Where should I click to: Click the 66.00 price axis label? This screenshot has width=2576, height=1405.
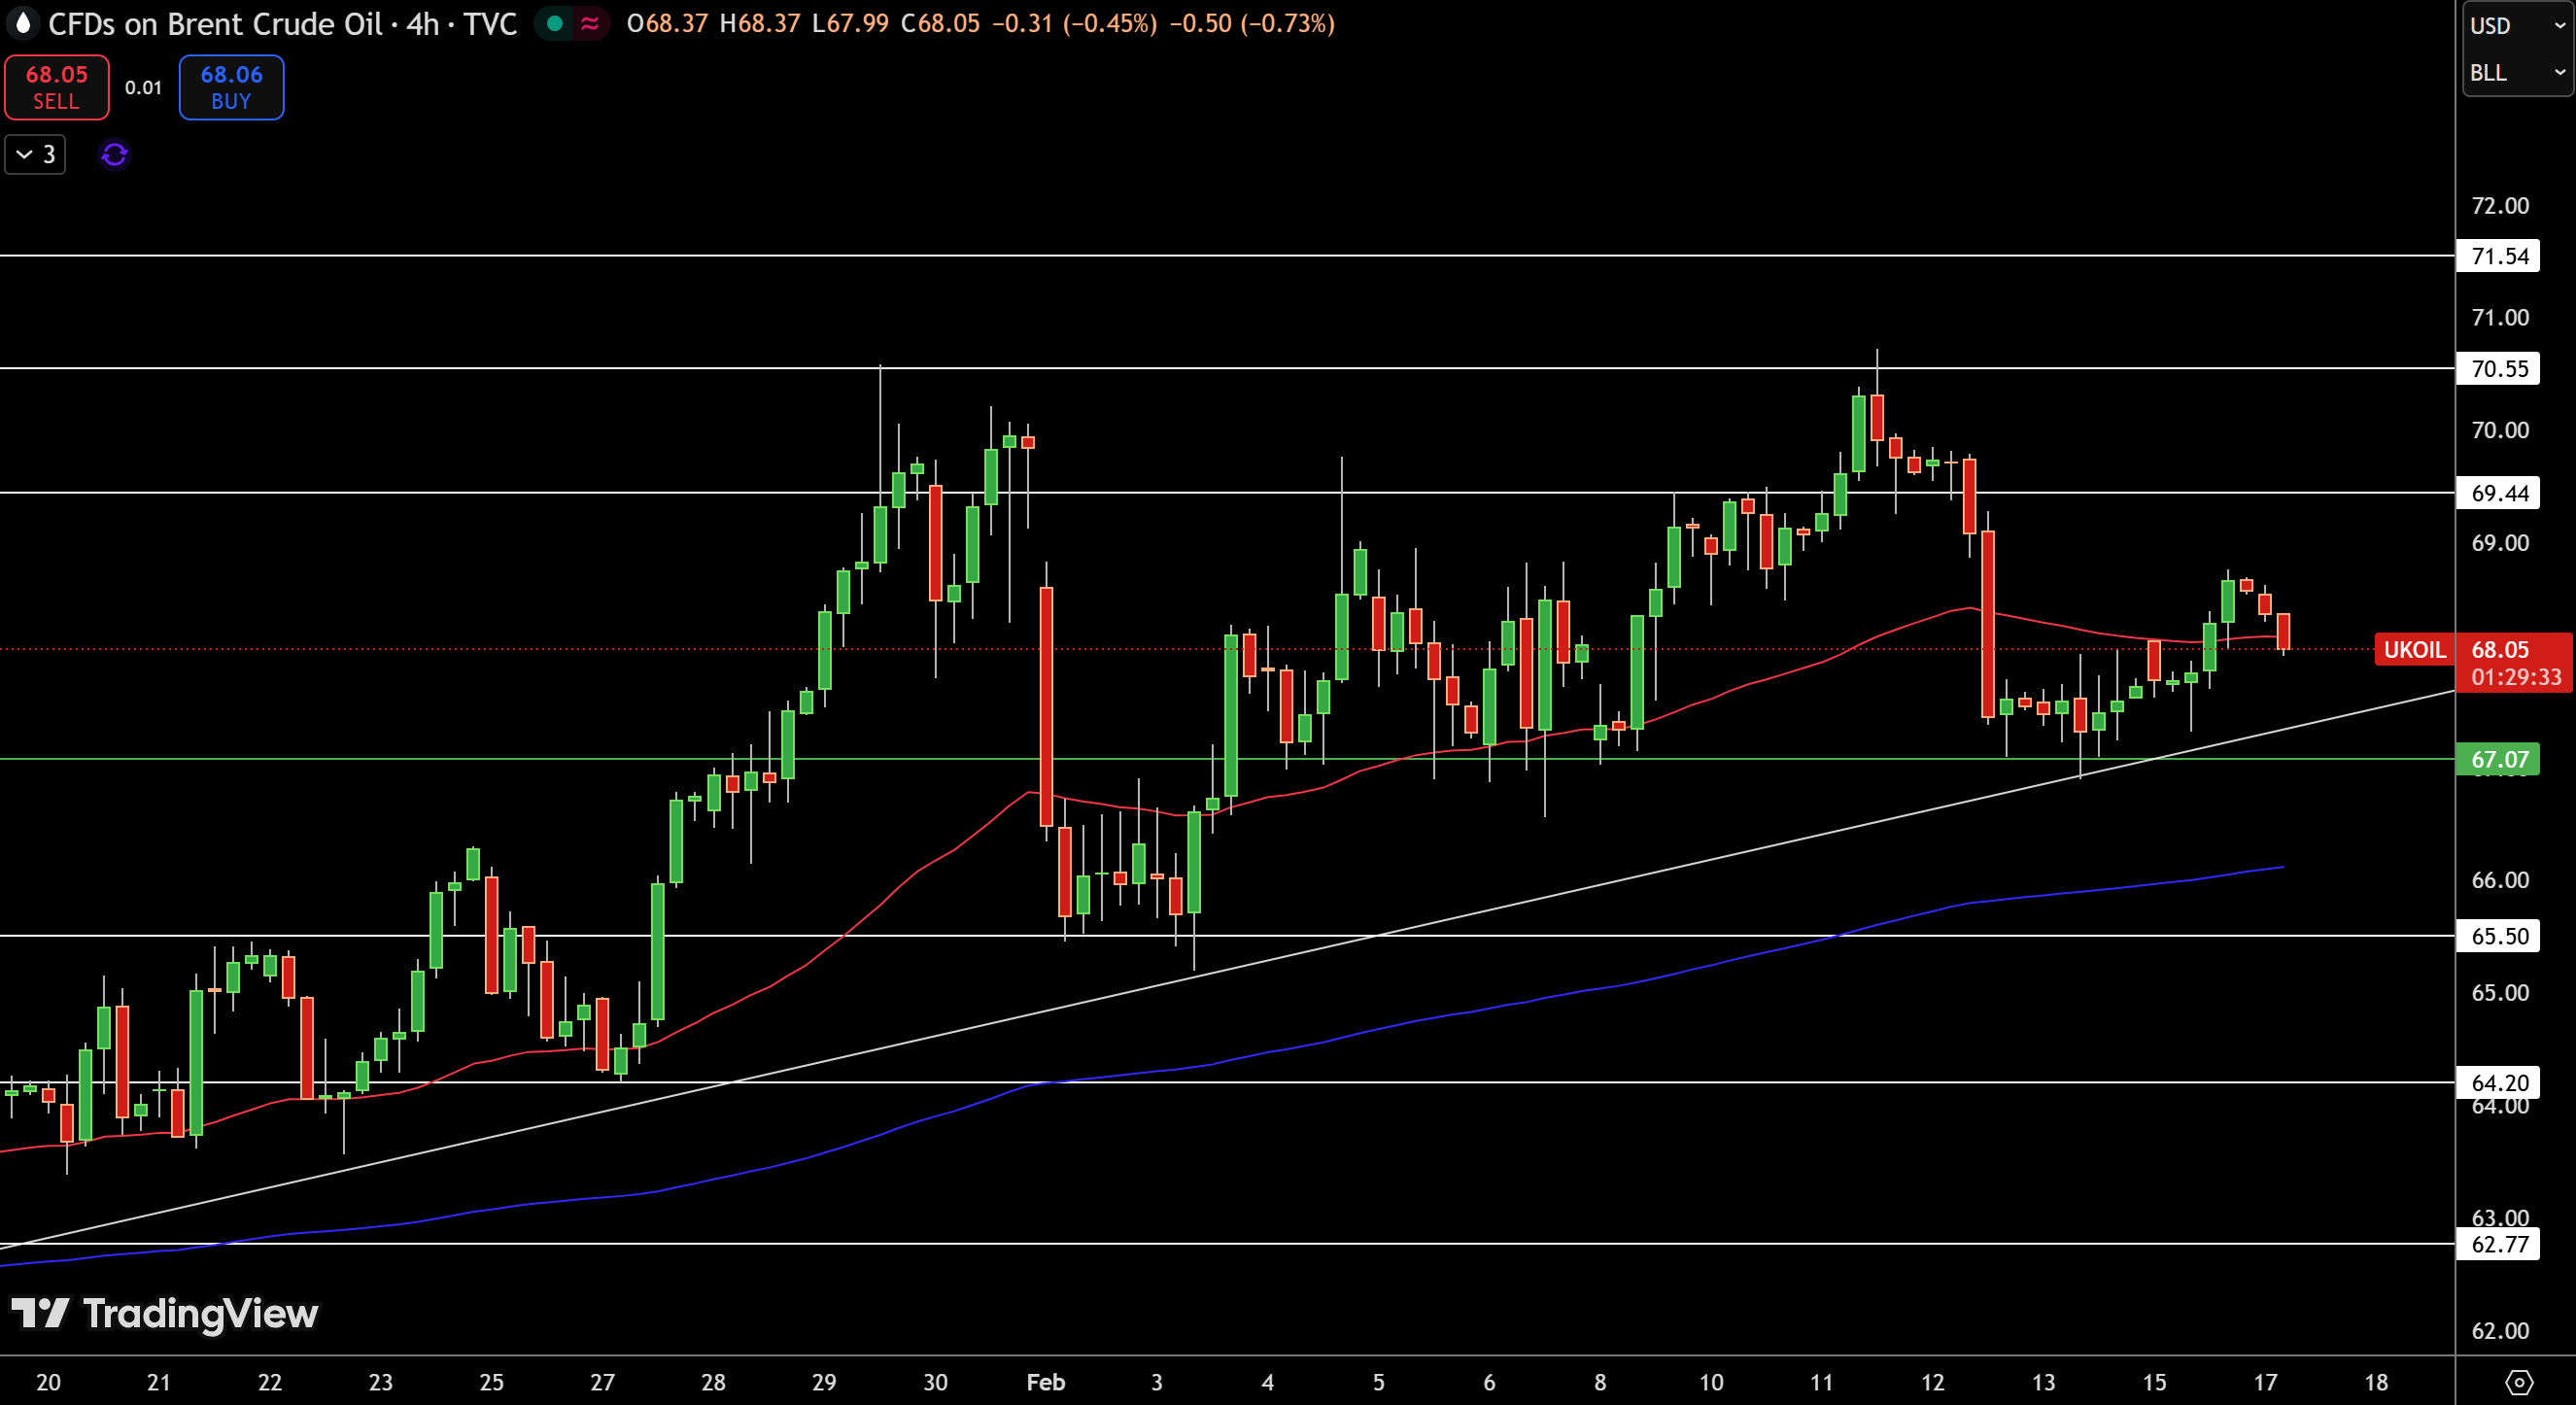pos(2500,880)
